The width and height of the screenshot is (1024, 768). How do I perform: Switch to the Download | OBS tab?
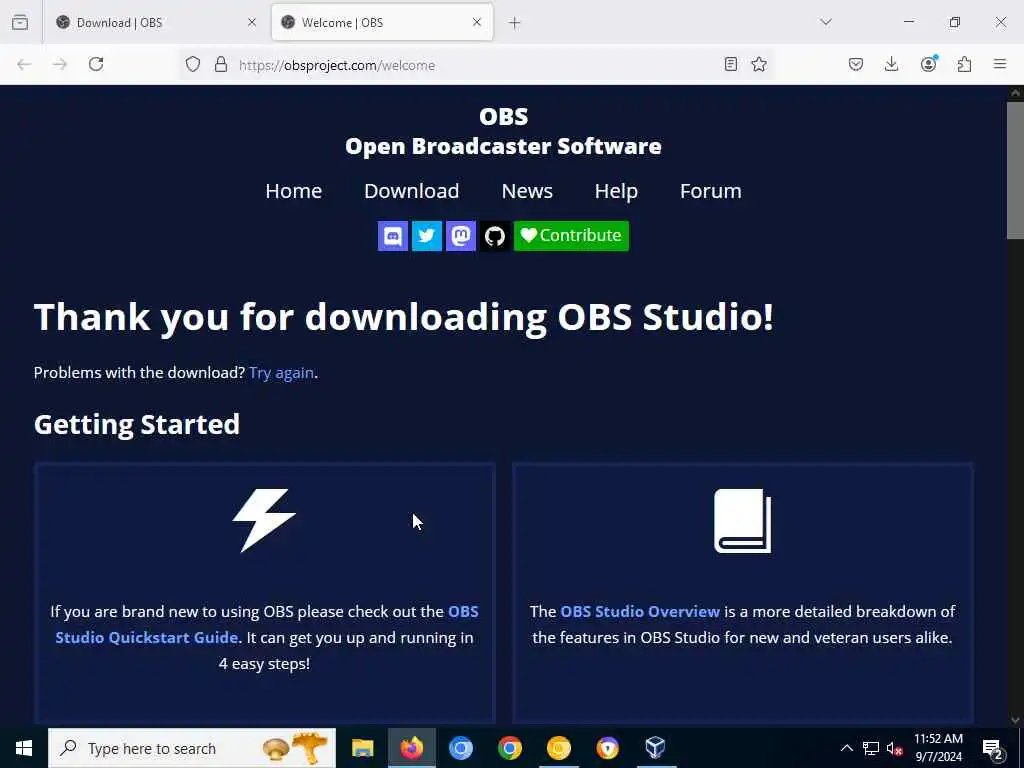[157, 23]
